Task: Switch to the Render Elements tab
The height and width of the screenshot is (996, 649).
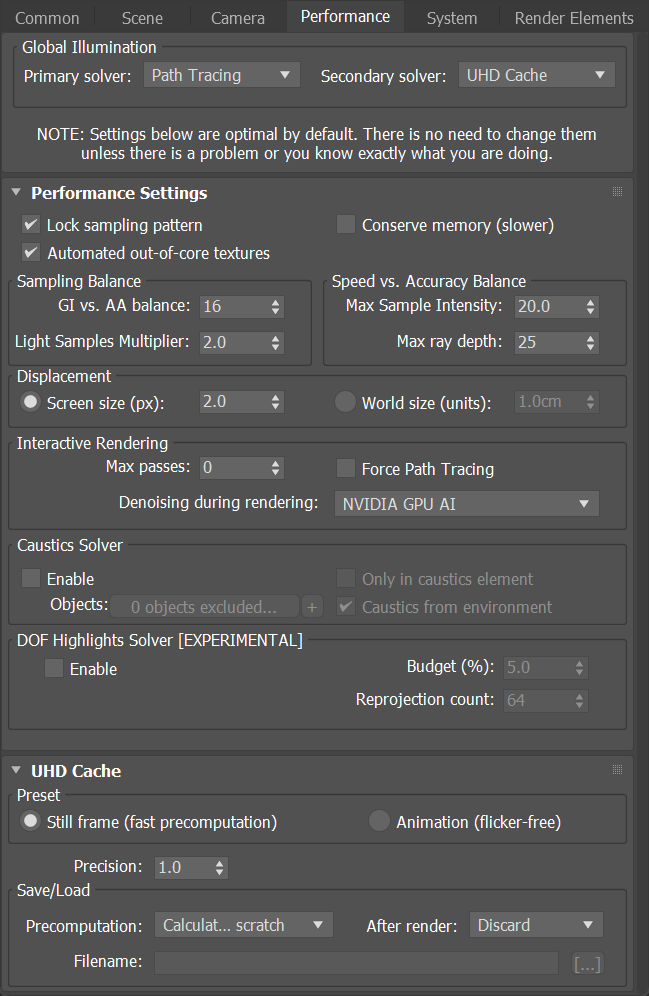Action: (x=574, y=18)
